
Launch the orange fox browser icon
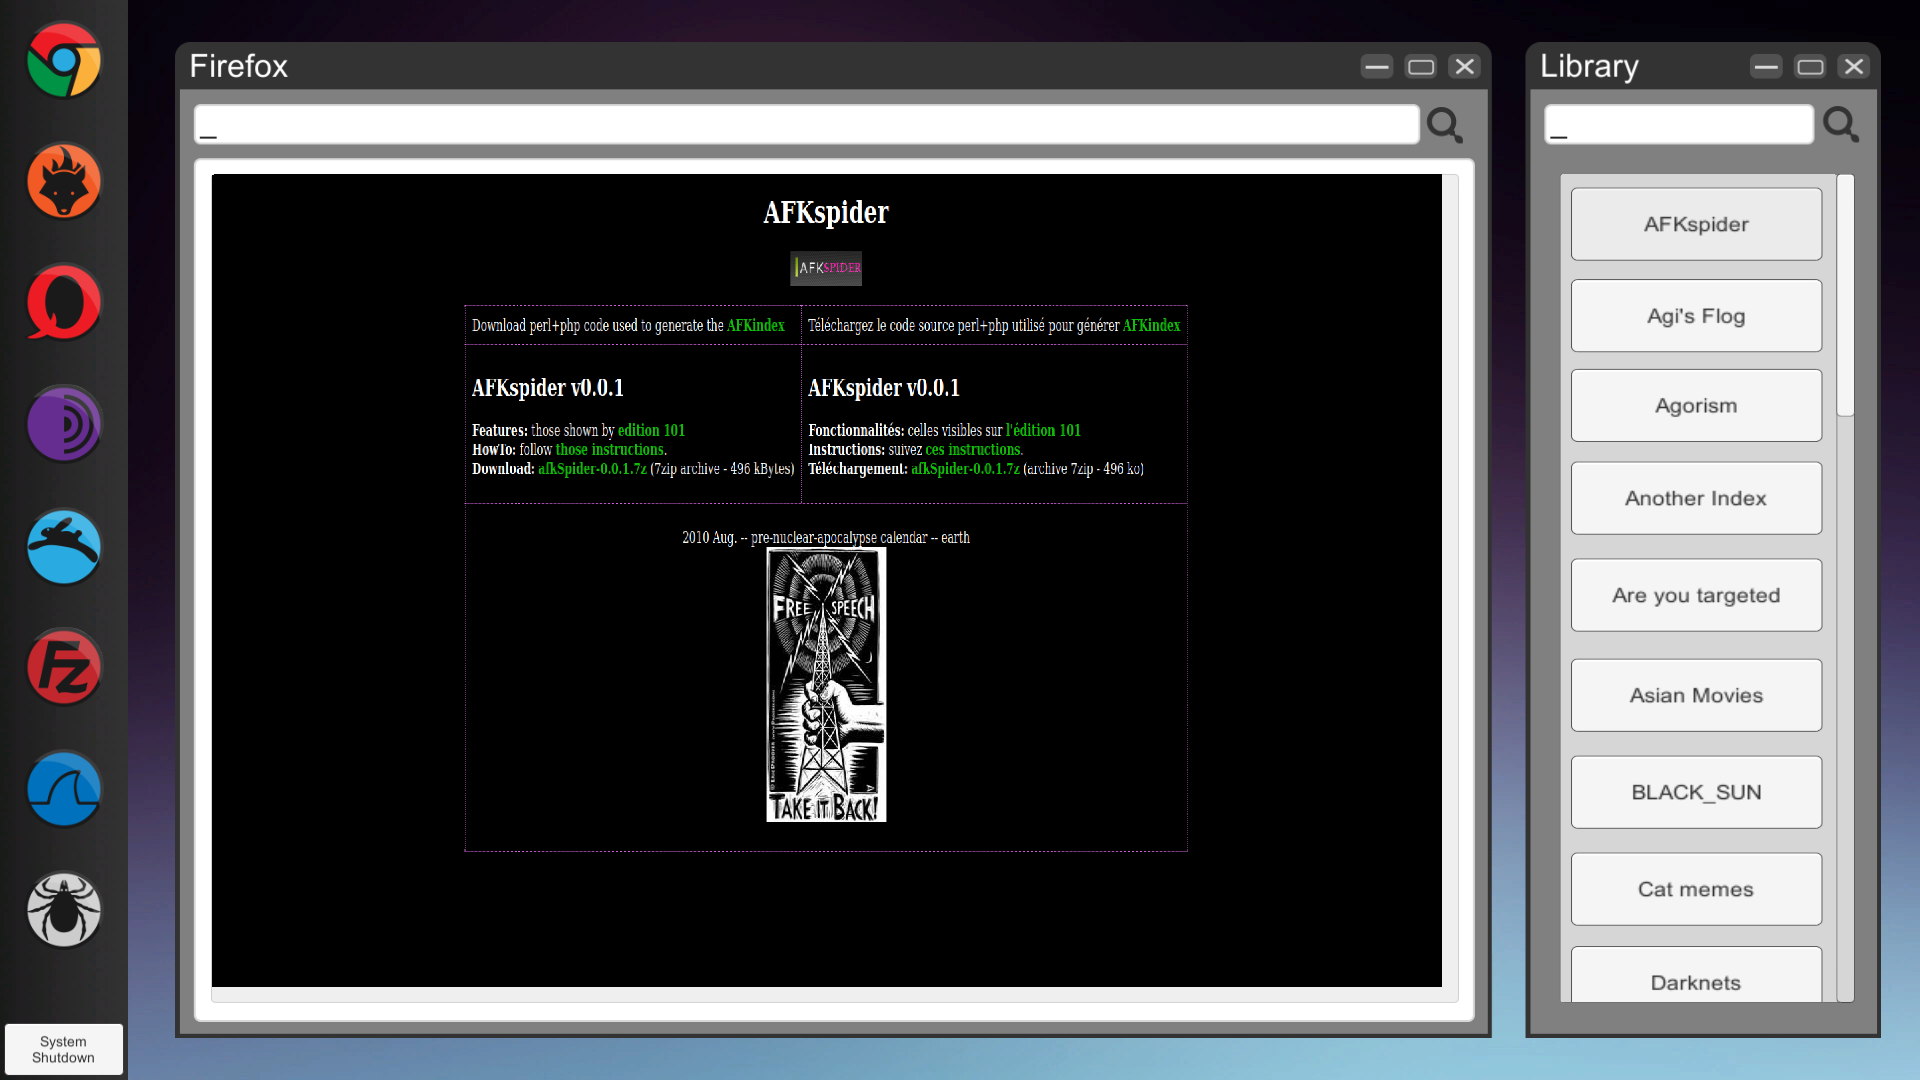64,182
